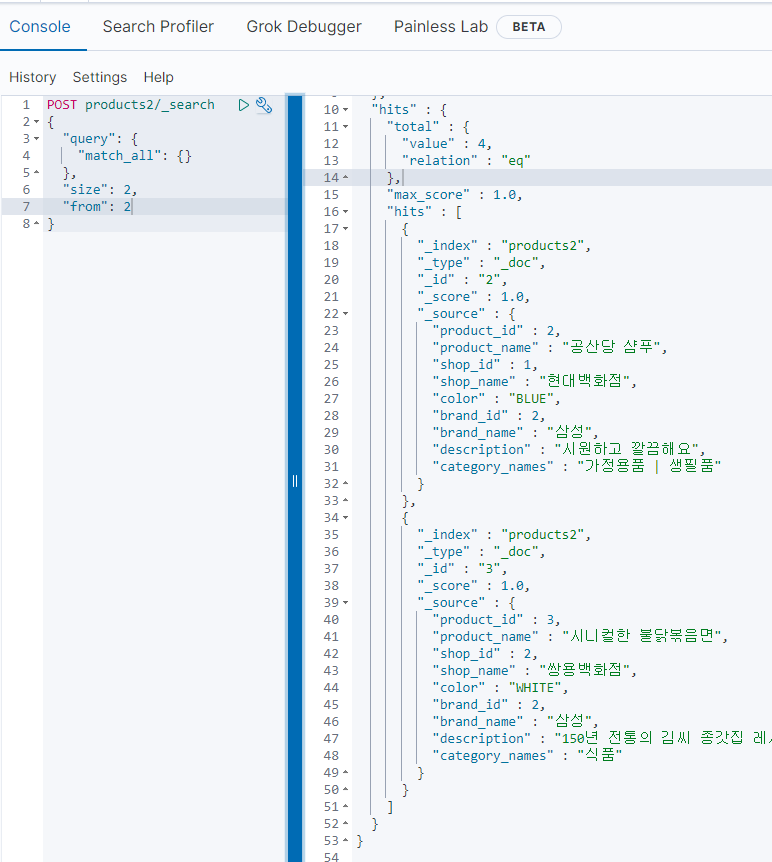Go to the Painless Lab tab
The width and height of the screenshot is (772, 862).
(x=440, y=27)
